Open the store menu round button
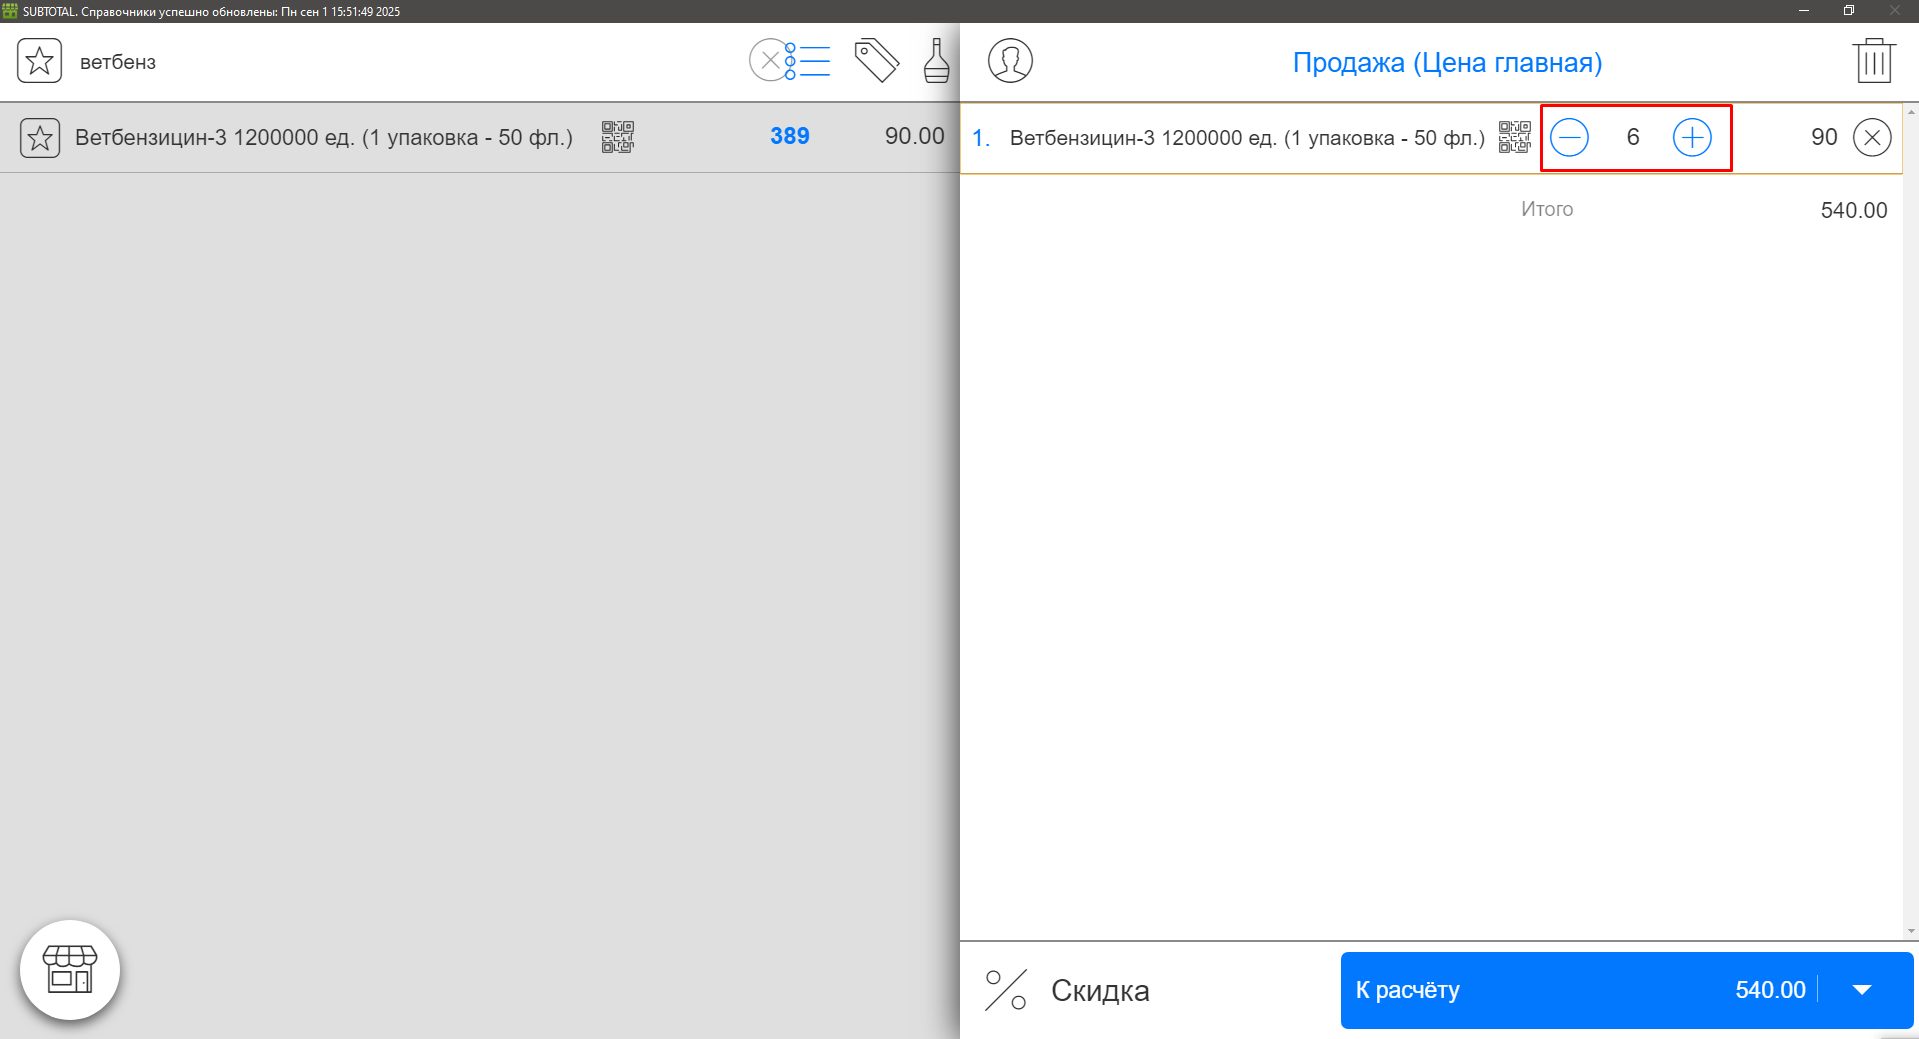The width and height of the screenshot is (1919, 1039). [70, 970]
